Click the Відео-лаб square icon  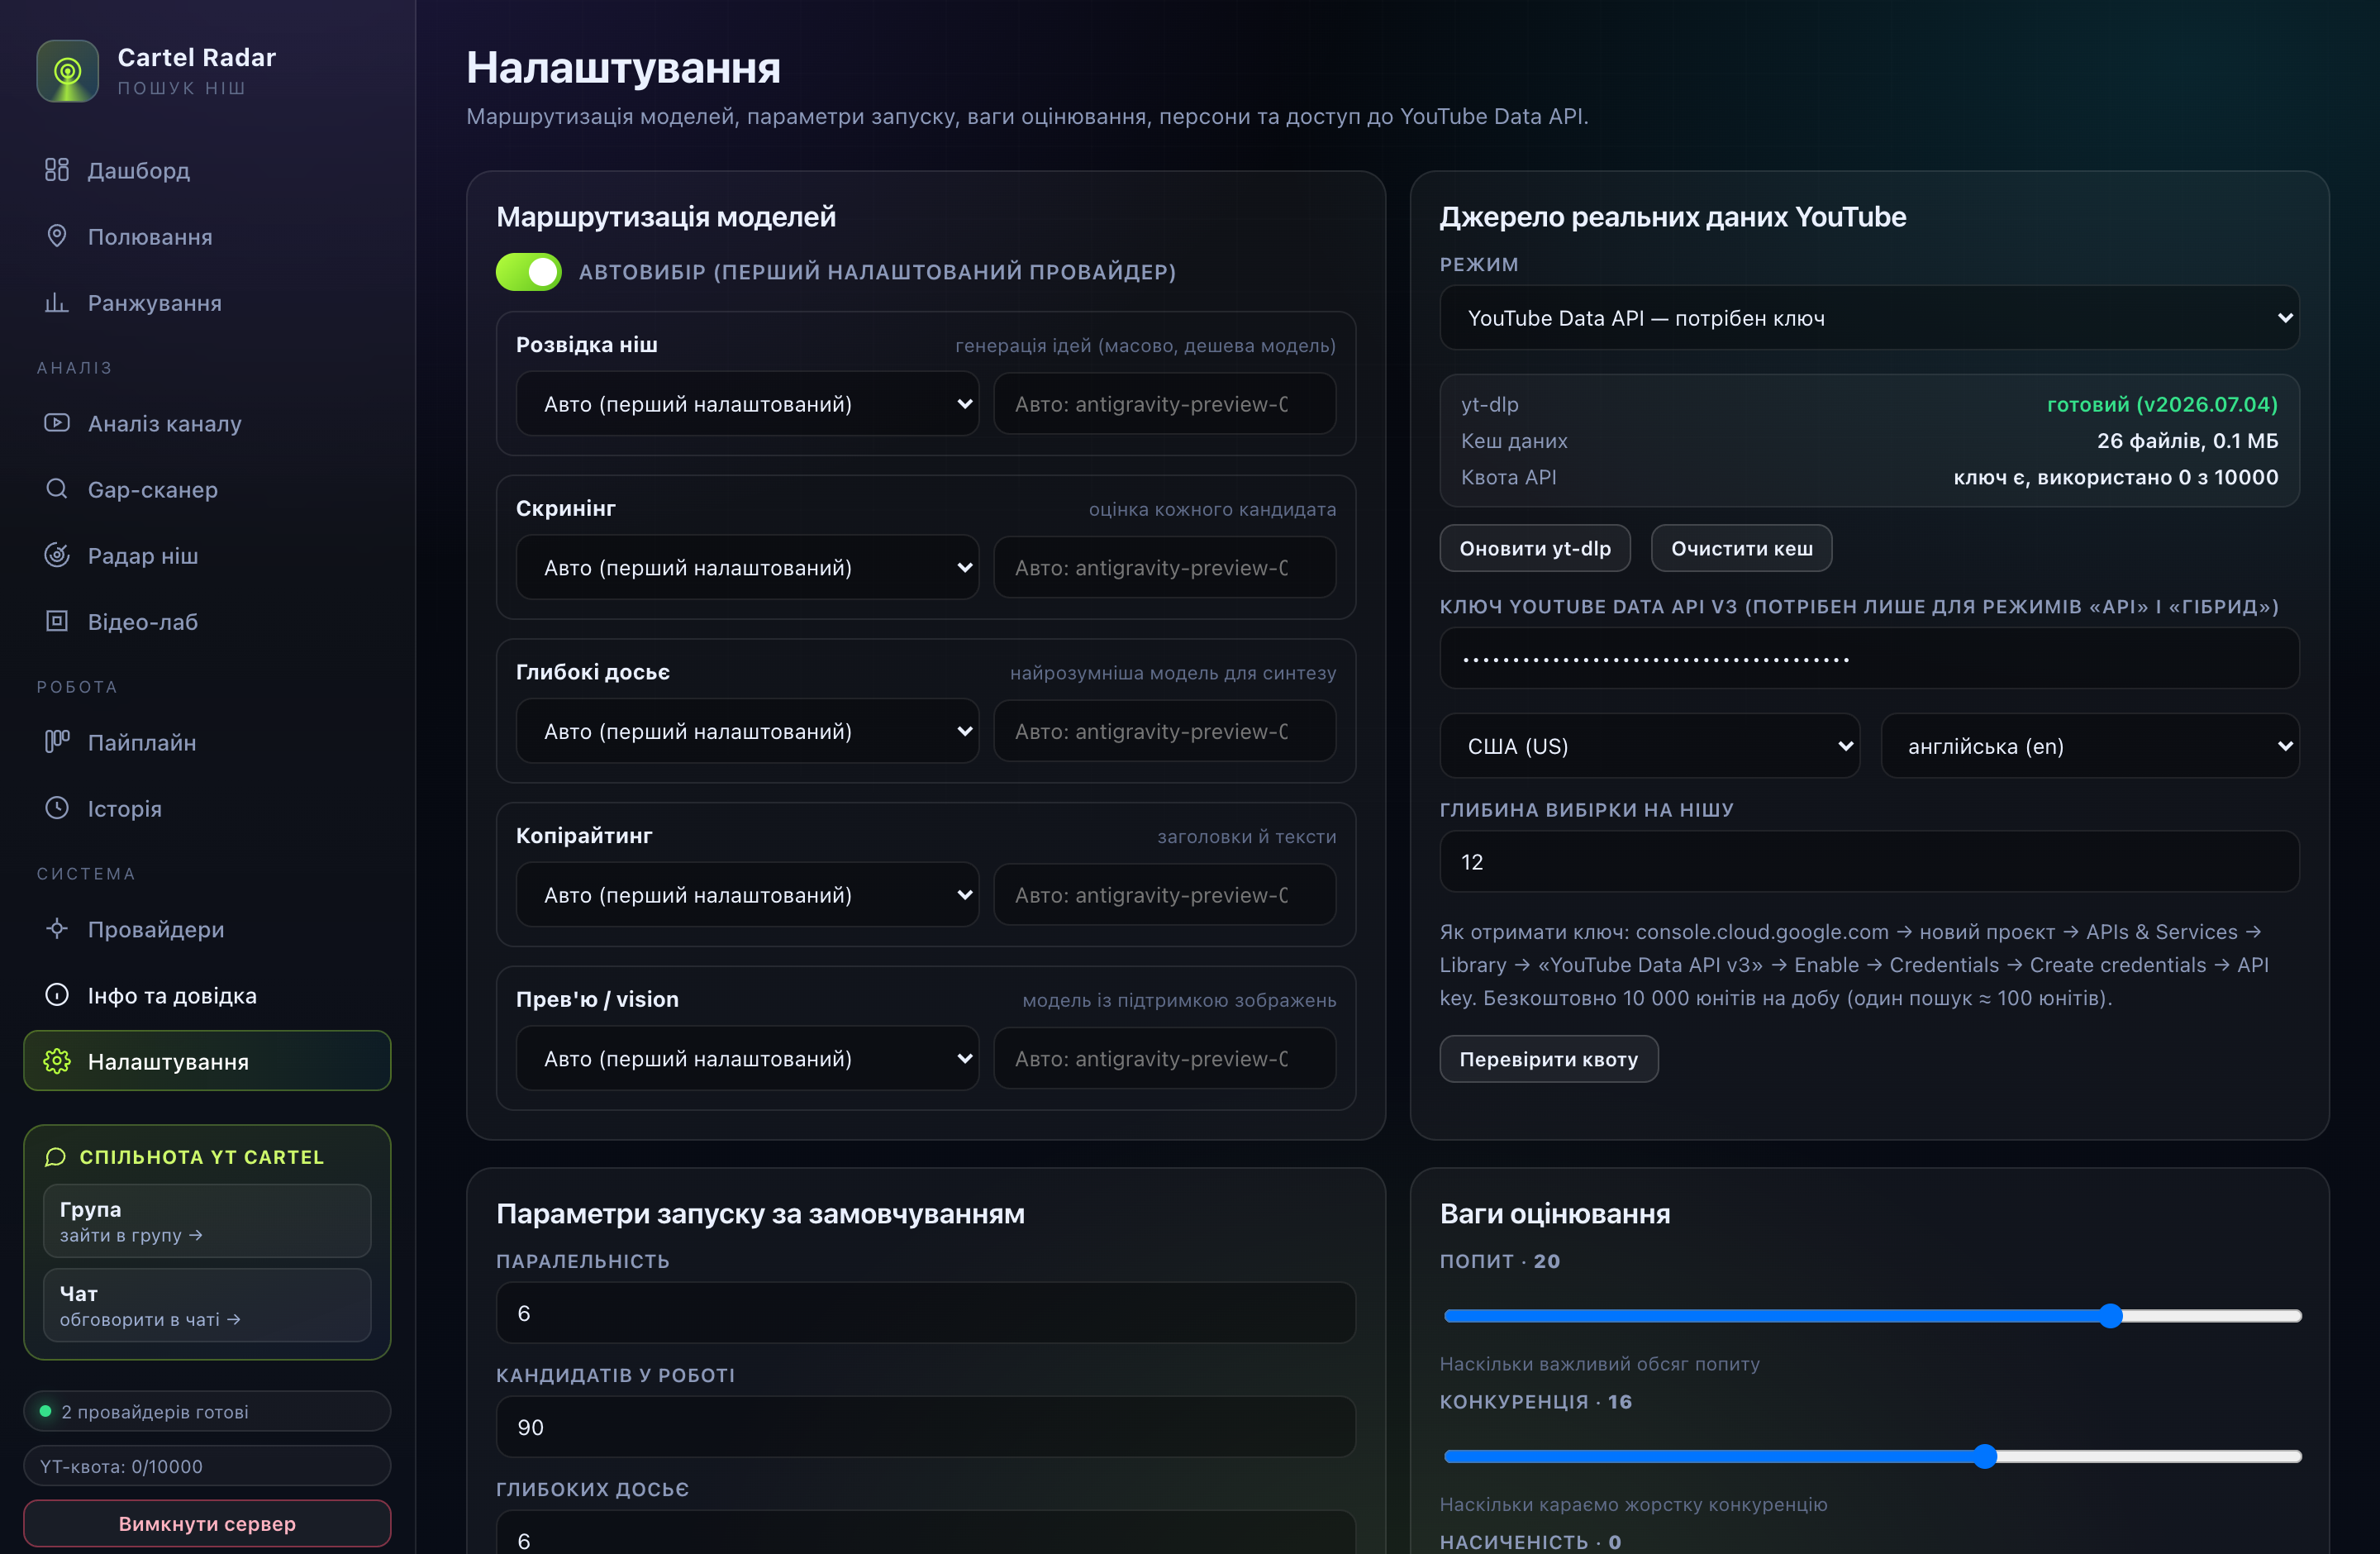(x=57, y=621)
